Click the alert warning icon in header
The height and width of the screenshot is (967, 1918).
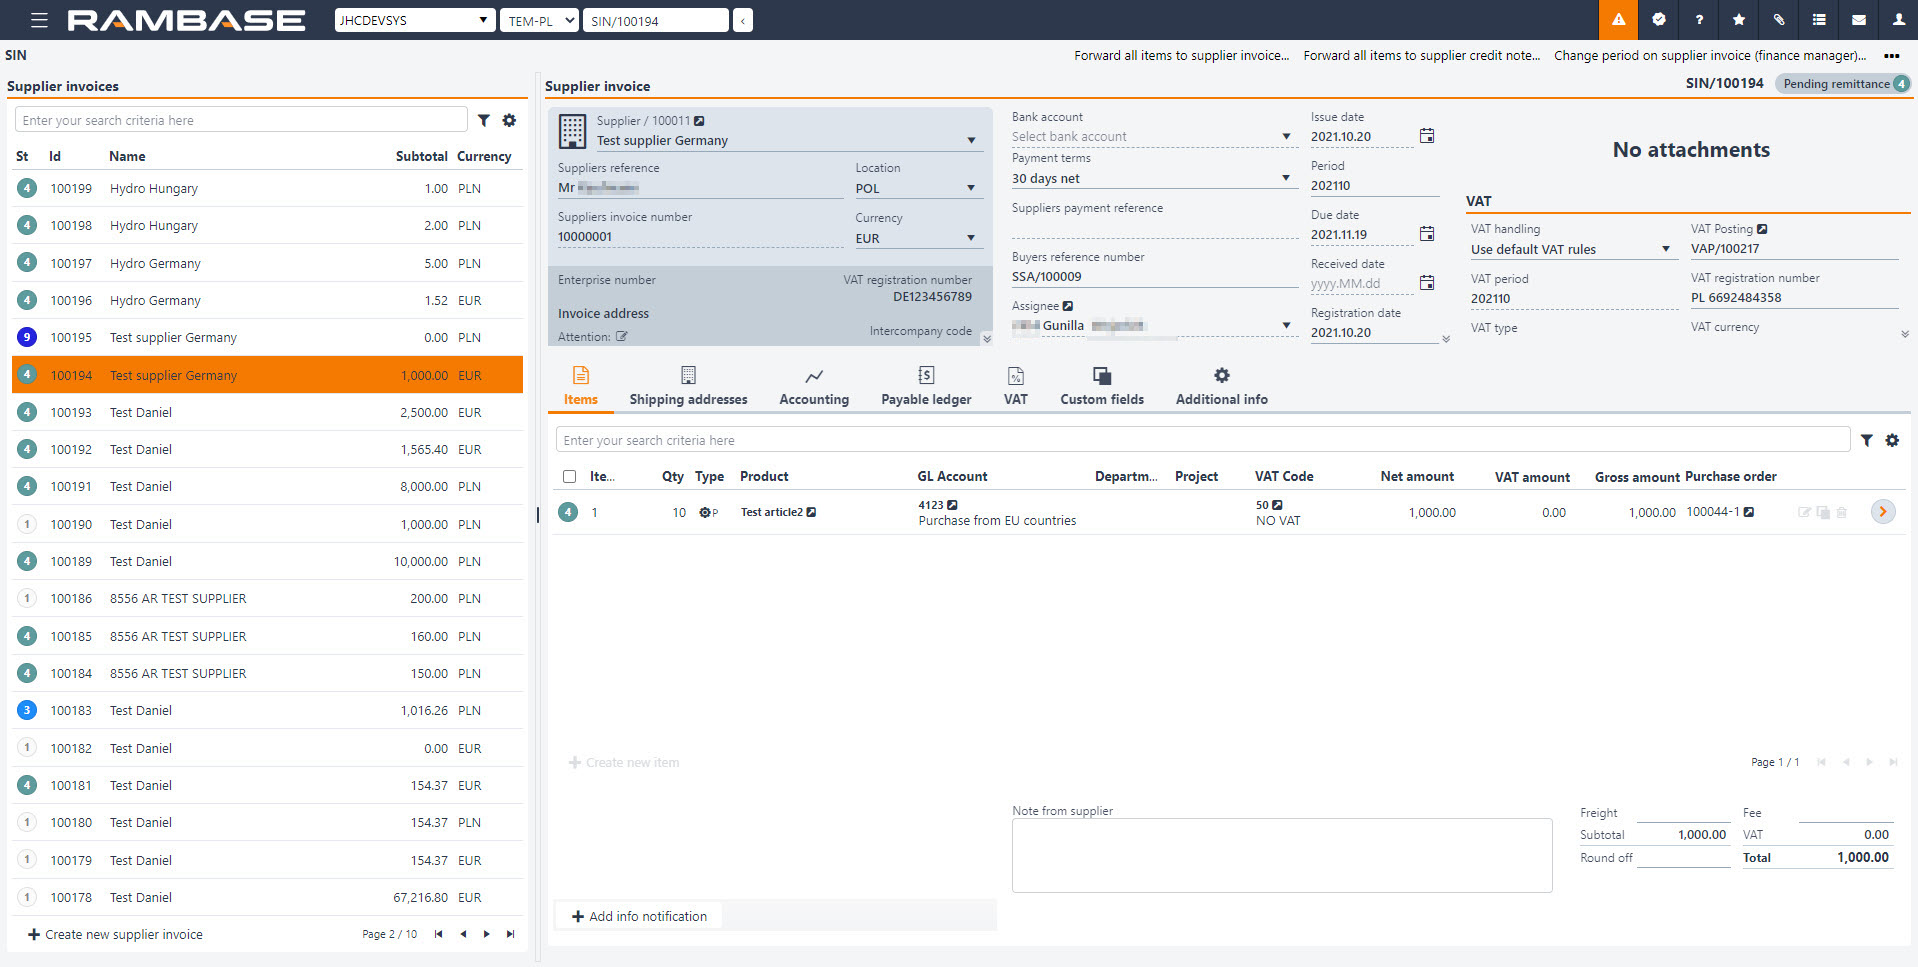tap(1618, 20)
